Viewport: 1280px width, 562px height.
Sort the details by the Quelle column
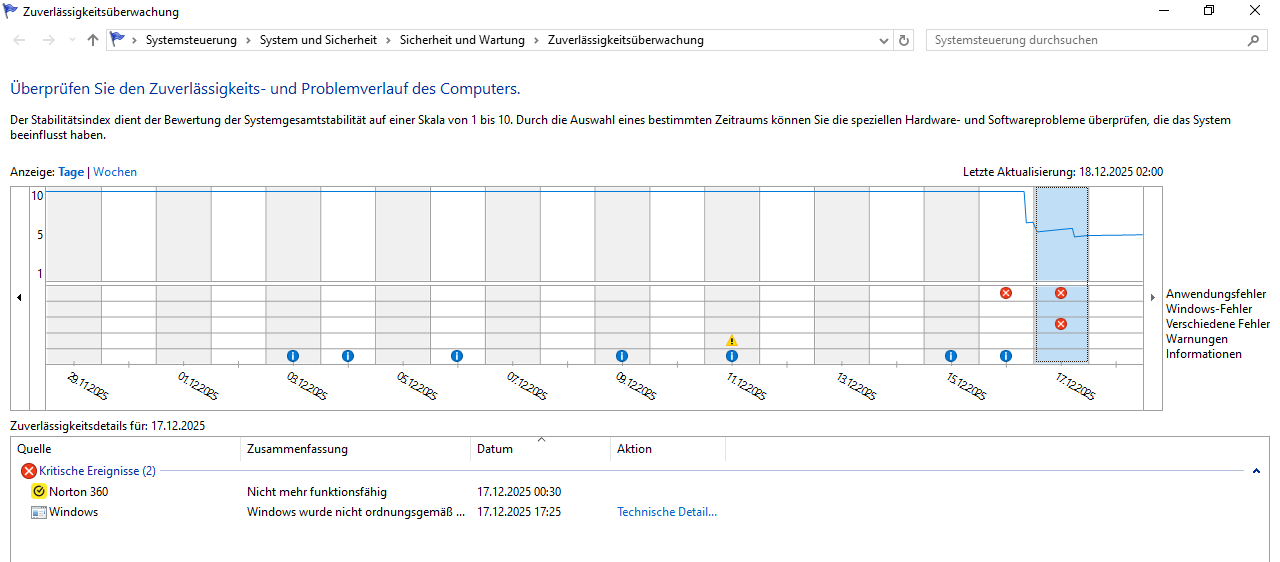point(126,449)
